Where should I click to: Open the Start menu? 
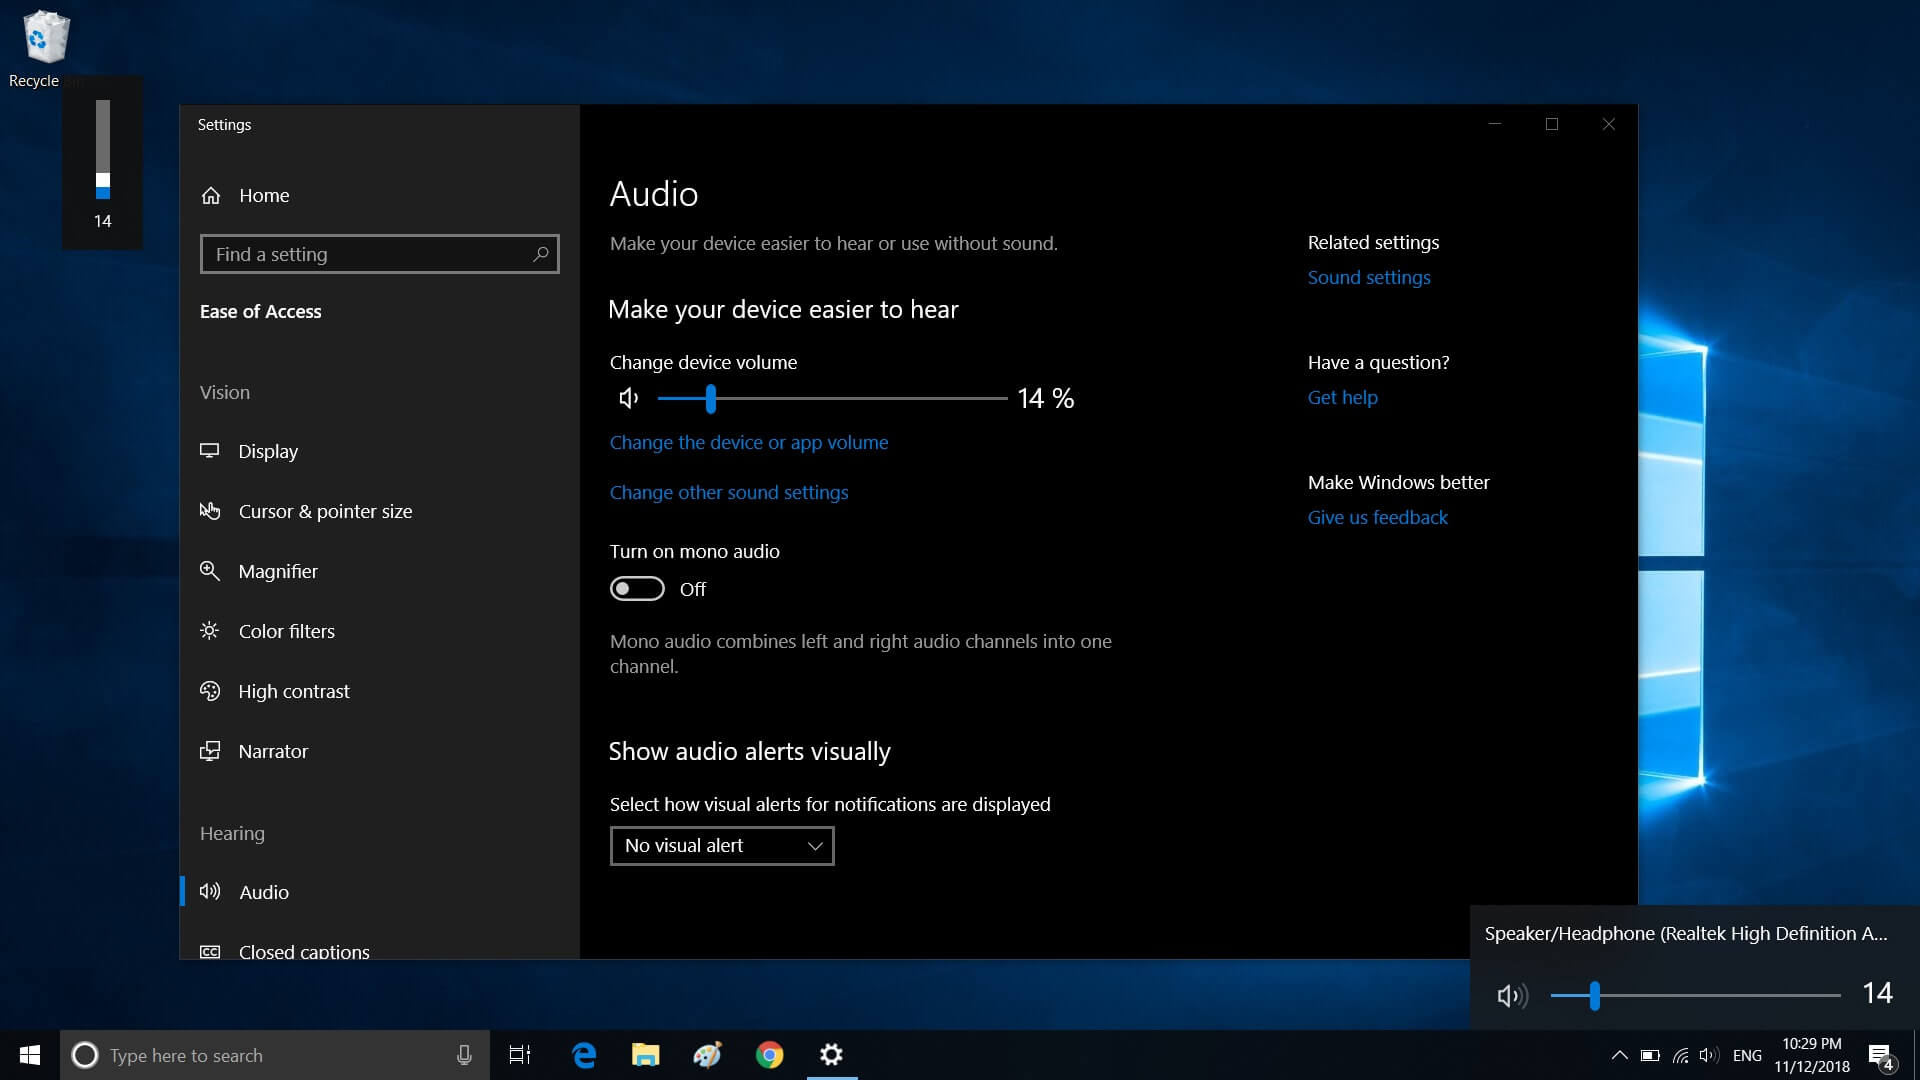tap(29, 1055)
